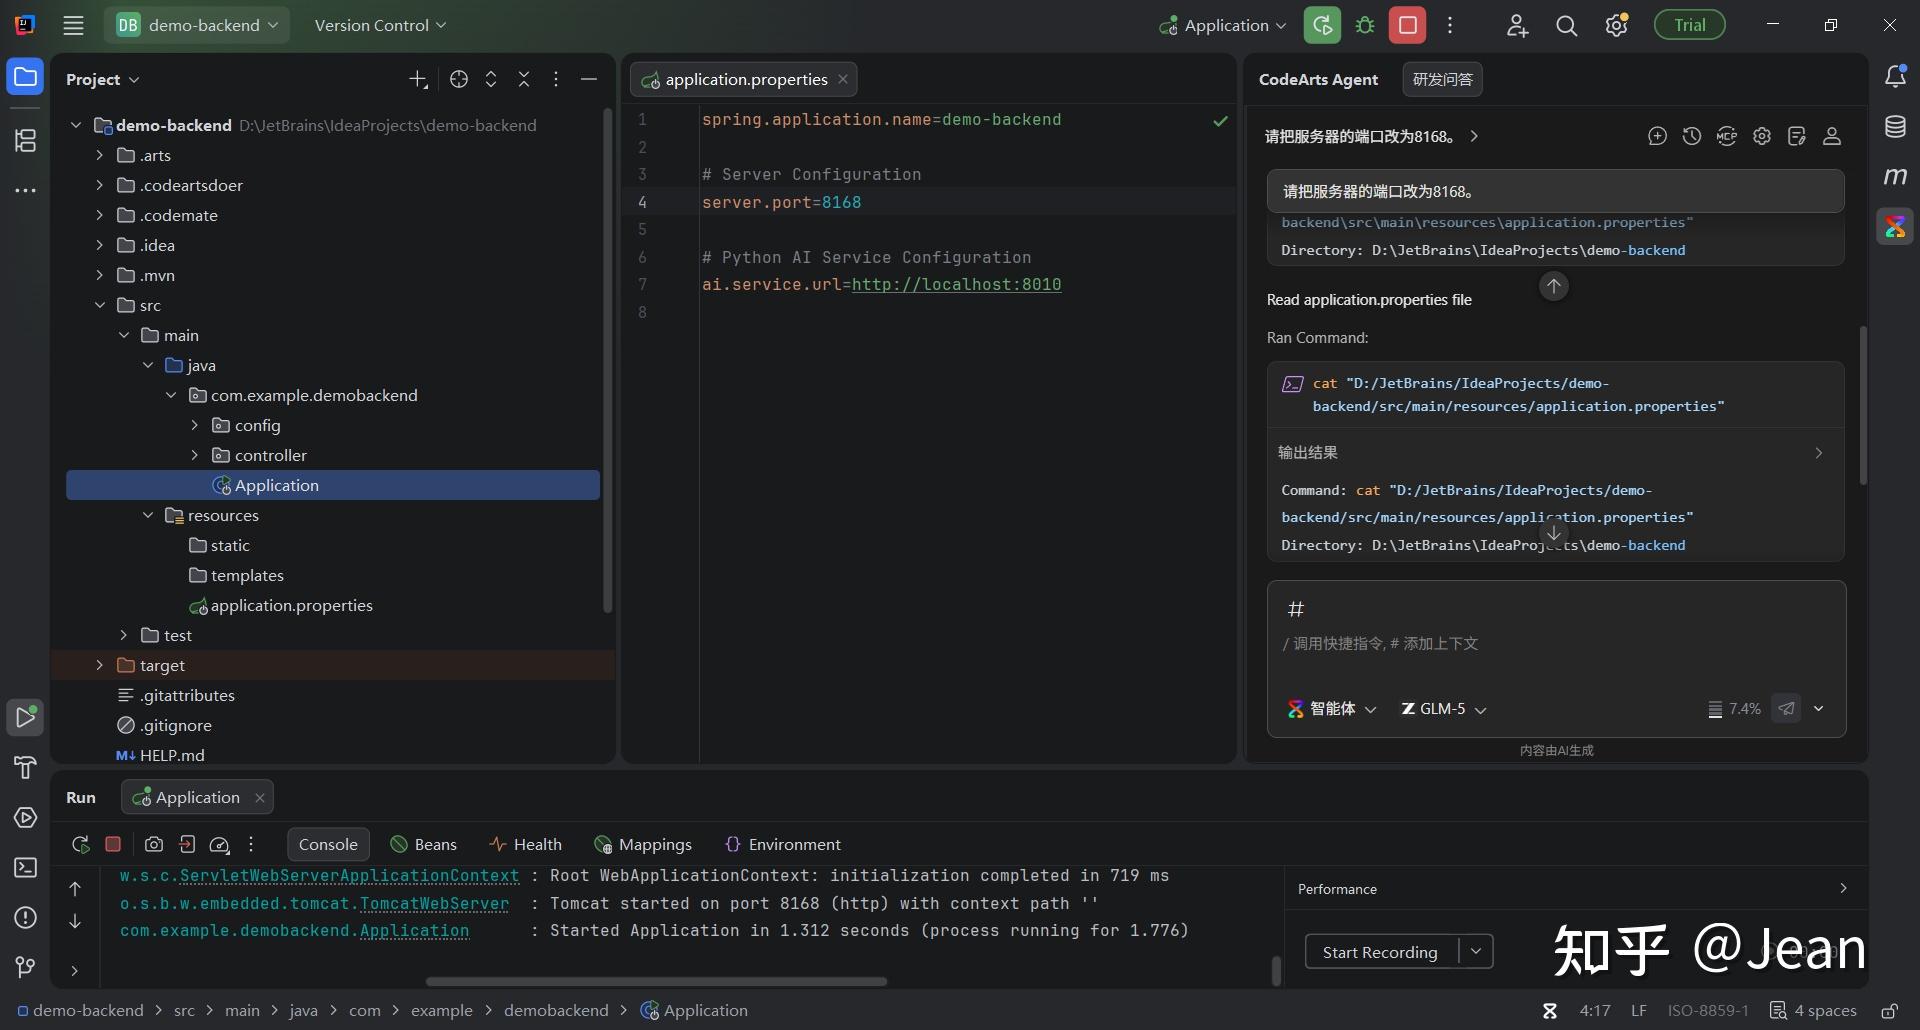Viewport: 1920px width, 1030px height.
Task: Expand the Performance section
Action: (1843, 888)
